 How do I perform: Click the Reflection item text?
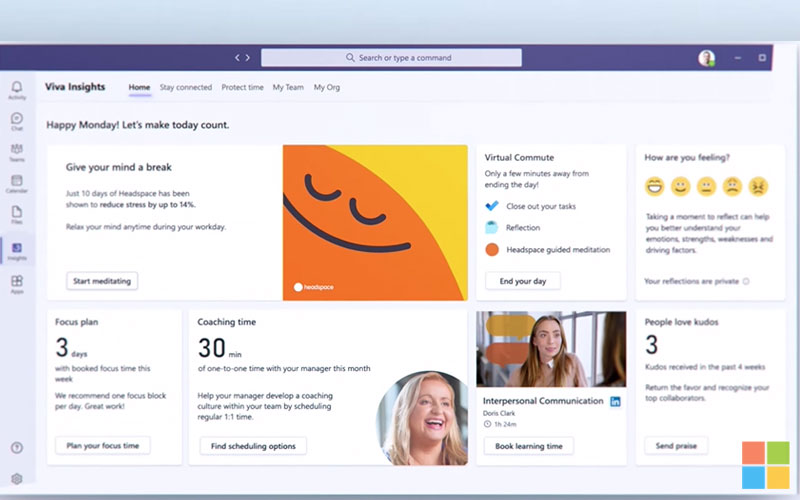523,228
